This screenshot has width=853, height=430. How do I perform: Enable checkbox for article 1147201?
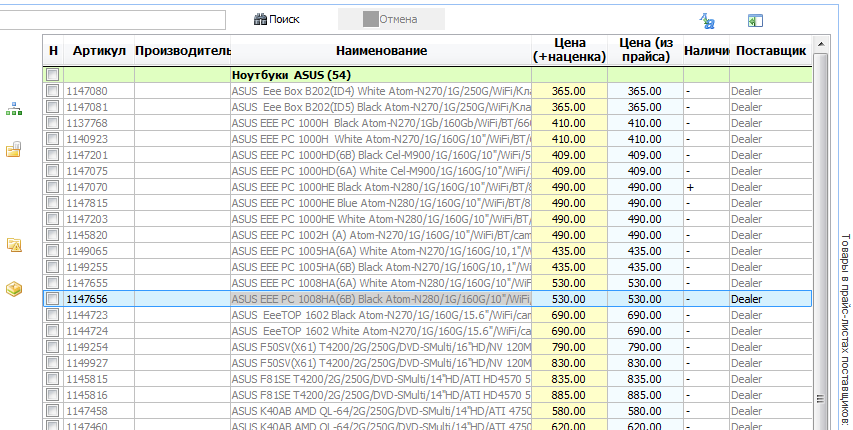[x=53, y=155]
